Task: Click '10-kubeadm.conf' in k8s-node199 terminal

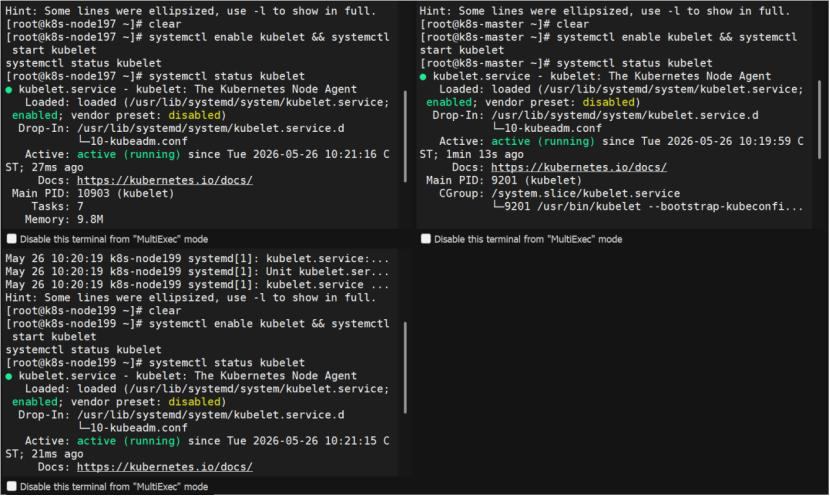Action: (x=139, y=428)
